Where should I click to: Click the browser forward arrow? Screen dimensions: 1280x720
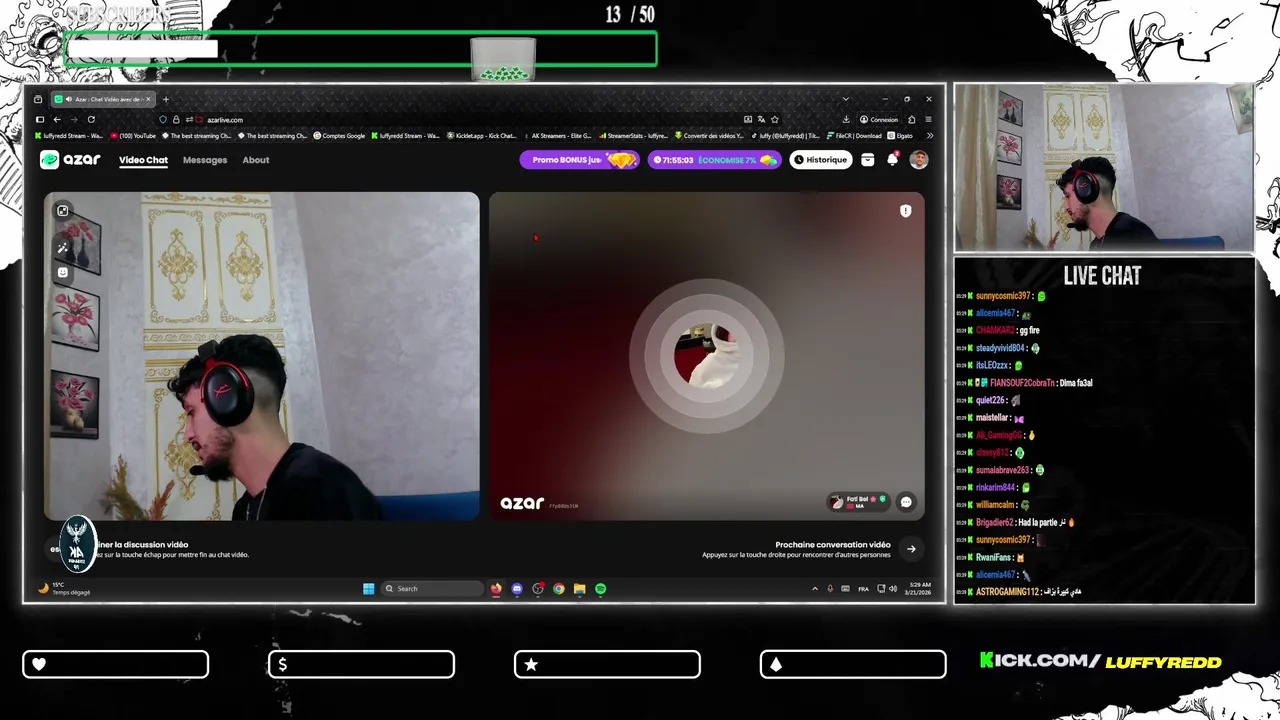tap(73, 120)
